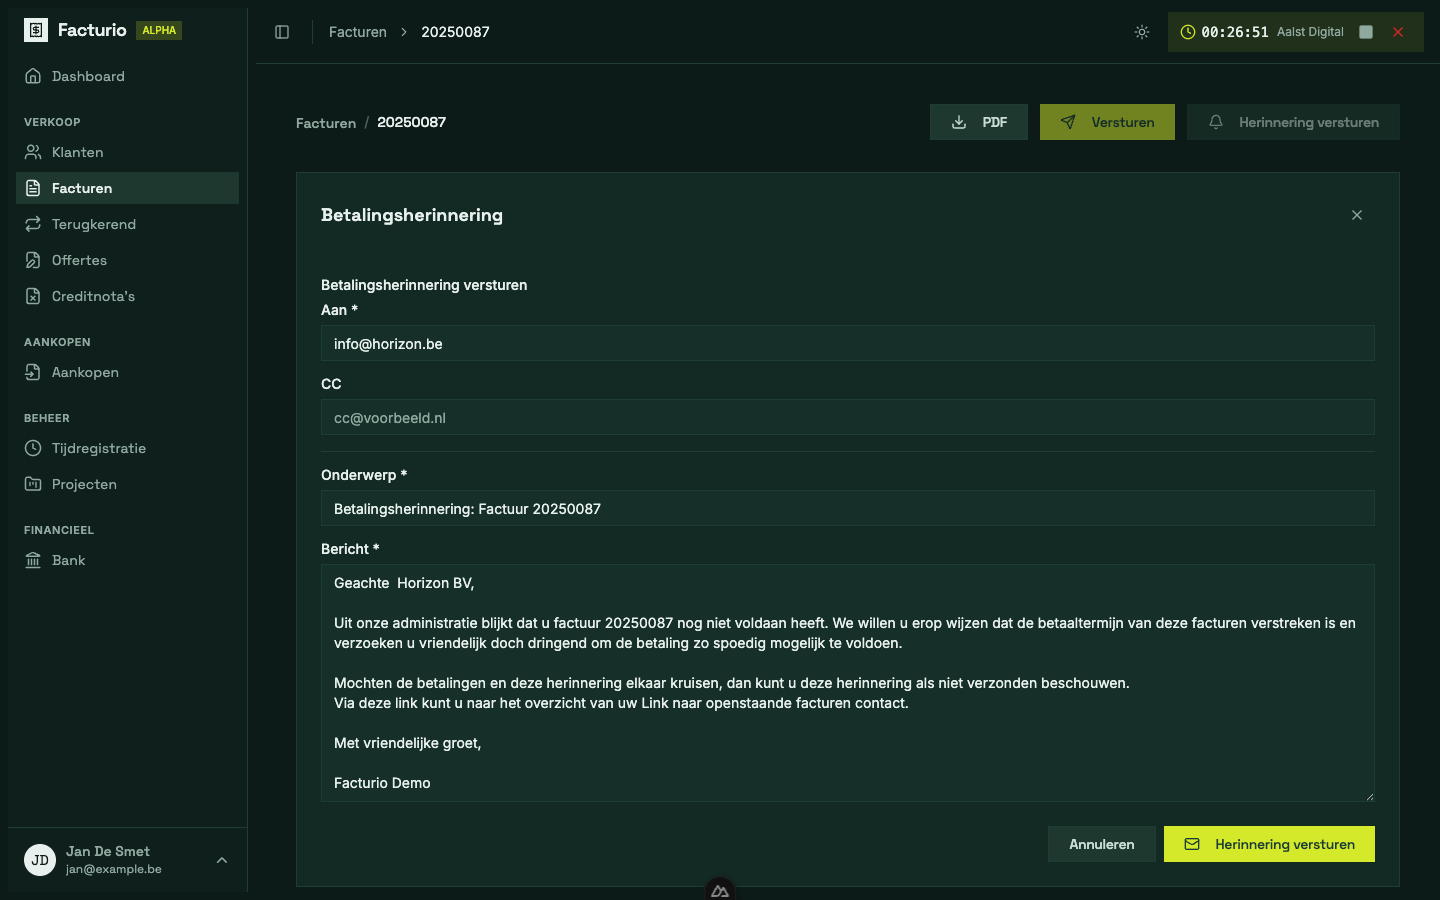Discard the timer with red X
Screen dimensions: 1440x900
pyautogui.click(x=1398, y=32)
